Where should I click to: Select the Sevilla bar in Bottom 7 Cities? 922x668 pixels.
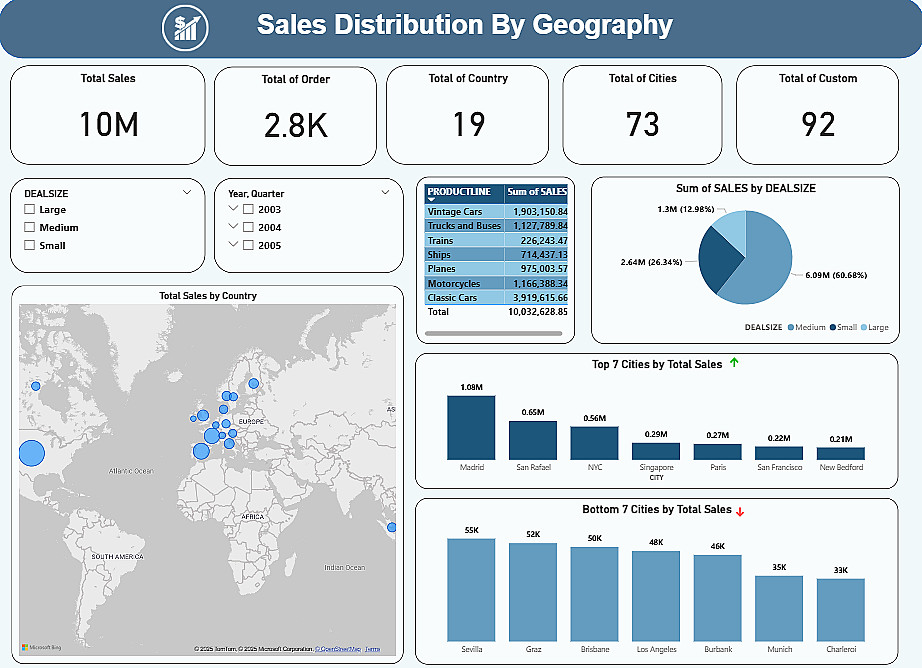471,590
